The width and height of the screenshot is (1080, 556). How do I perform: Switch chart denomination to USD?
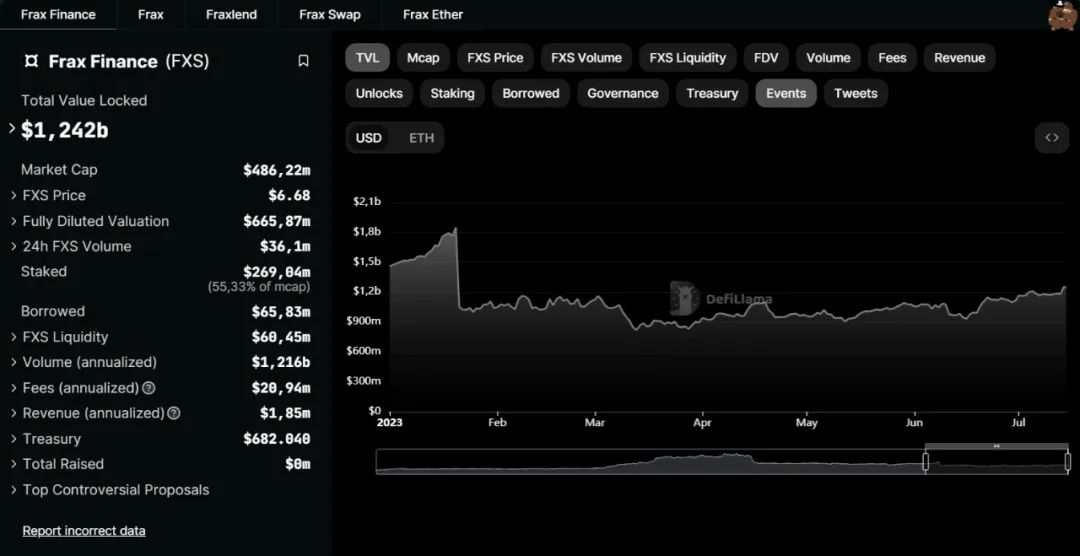[x=368, y=138]
